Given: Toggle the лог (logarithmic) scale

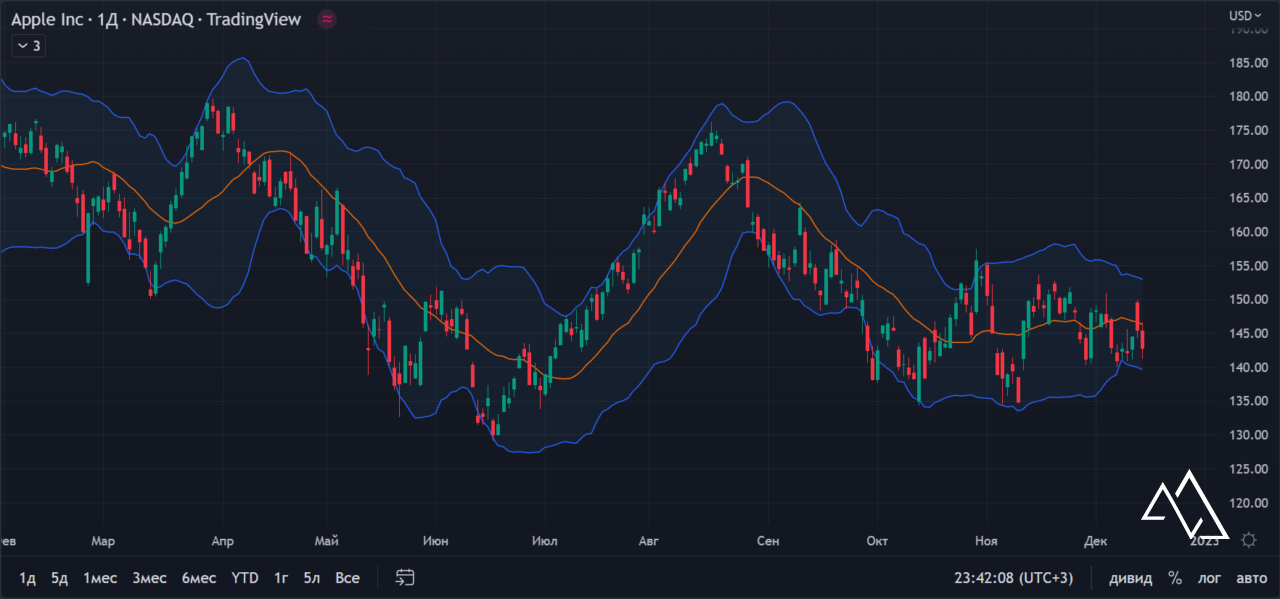Looking at the screenshot, I should click(1210, 578).
